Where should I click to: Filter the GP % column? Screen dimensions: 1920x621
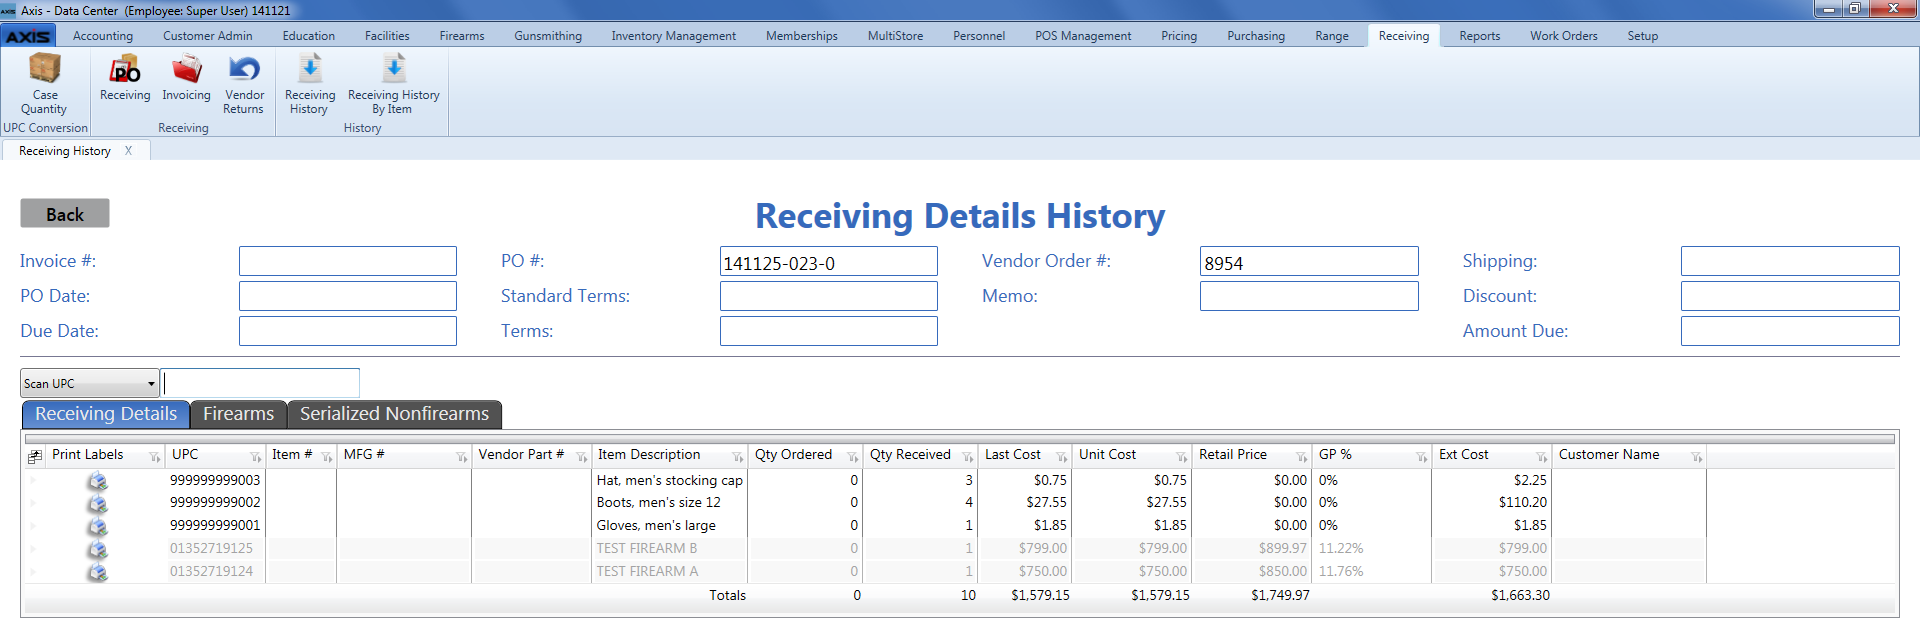[1422, 457]
